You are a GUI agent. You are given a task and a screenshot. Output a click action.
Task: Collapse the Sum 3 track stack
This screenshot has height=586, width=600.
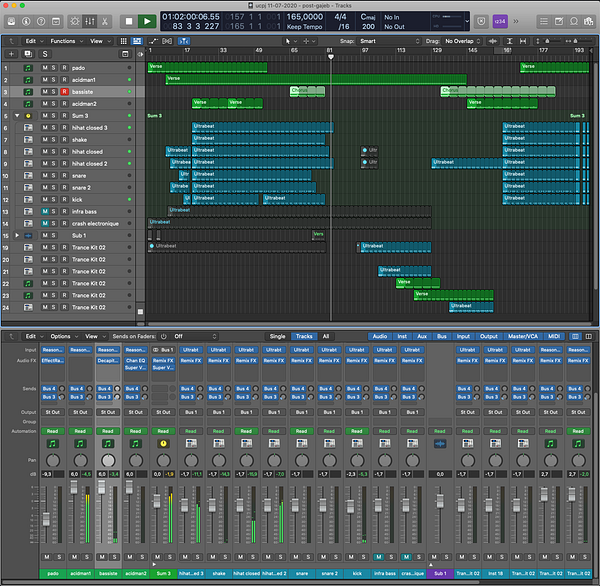tap(17, 116)
